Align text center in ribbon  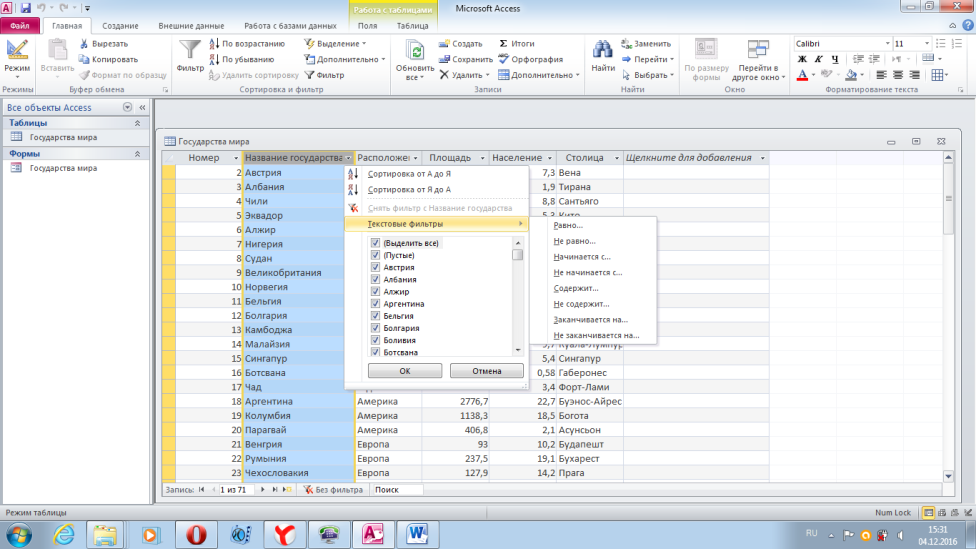pyautogui.click(x=898, y=75)
